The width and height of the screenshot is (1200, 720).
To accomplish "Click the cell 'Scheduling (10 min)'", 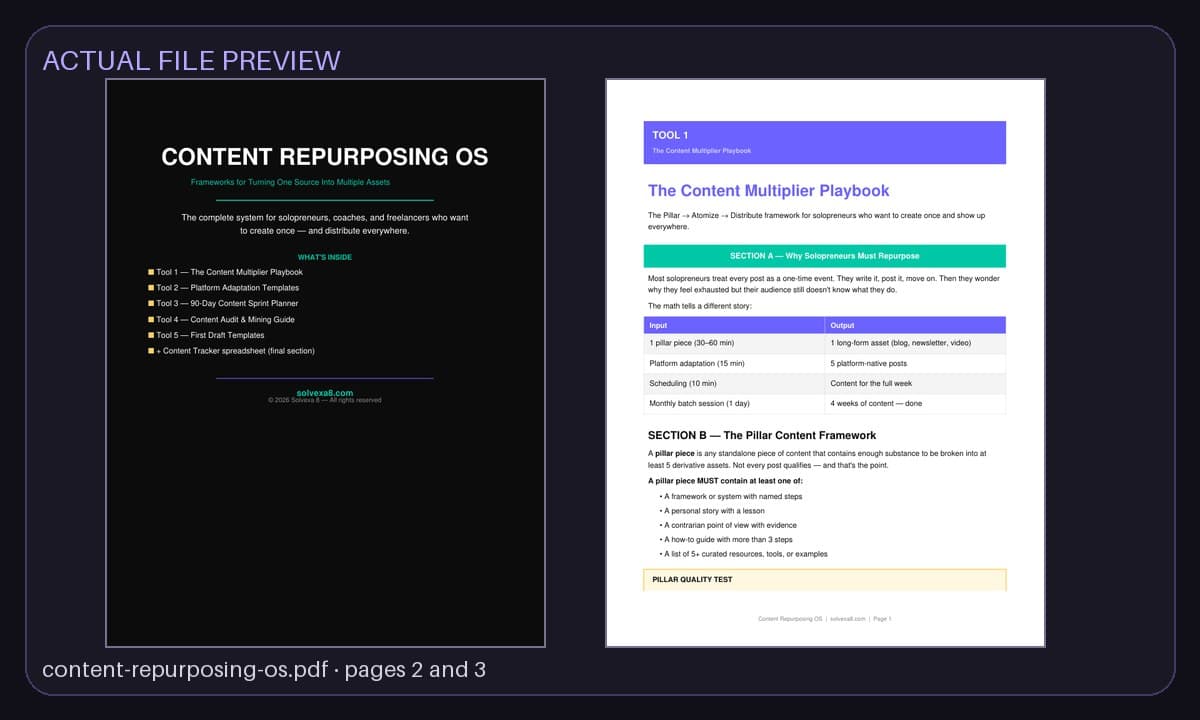I will [x=735, y=383].
